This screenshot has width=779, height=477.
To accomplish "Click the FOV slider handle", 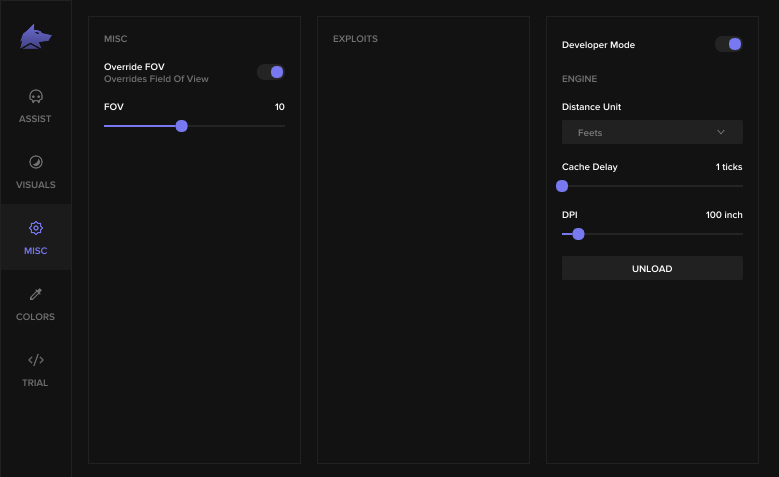I will click(182, 126).
